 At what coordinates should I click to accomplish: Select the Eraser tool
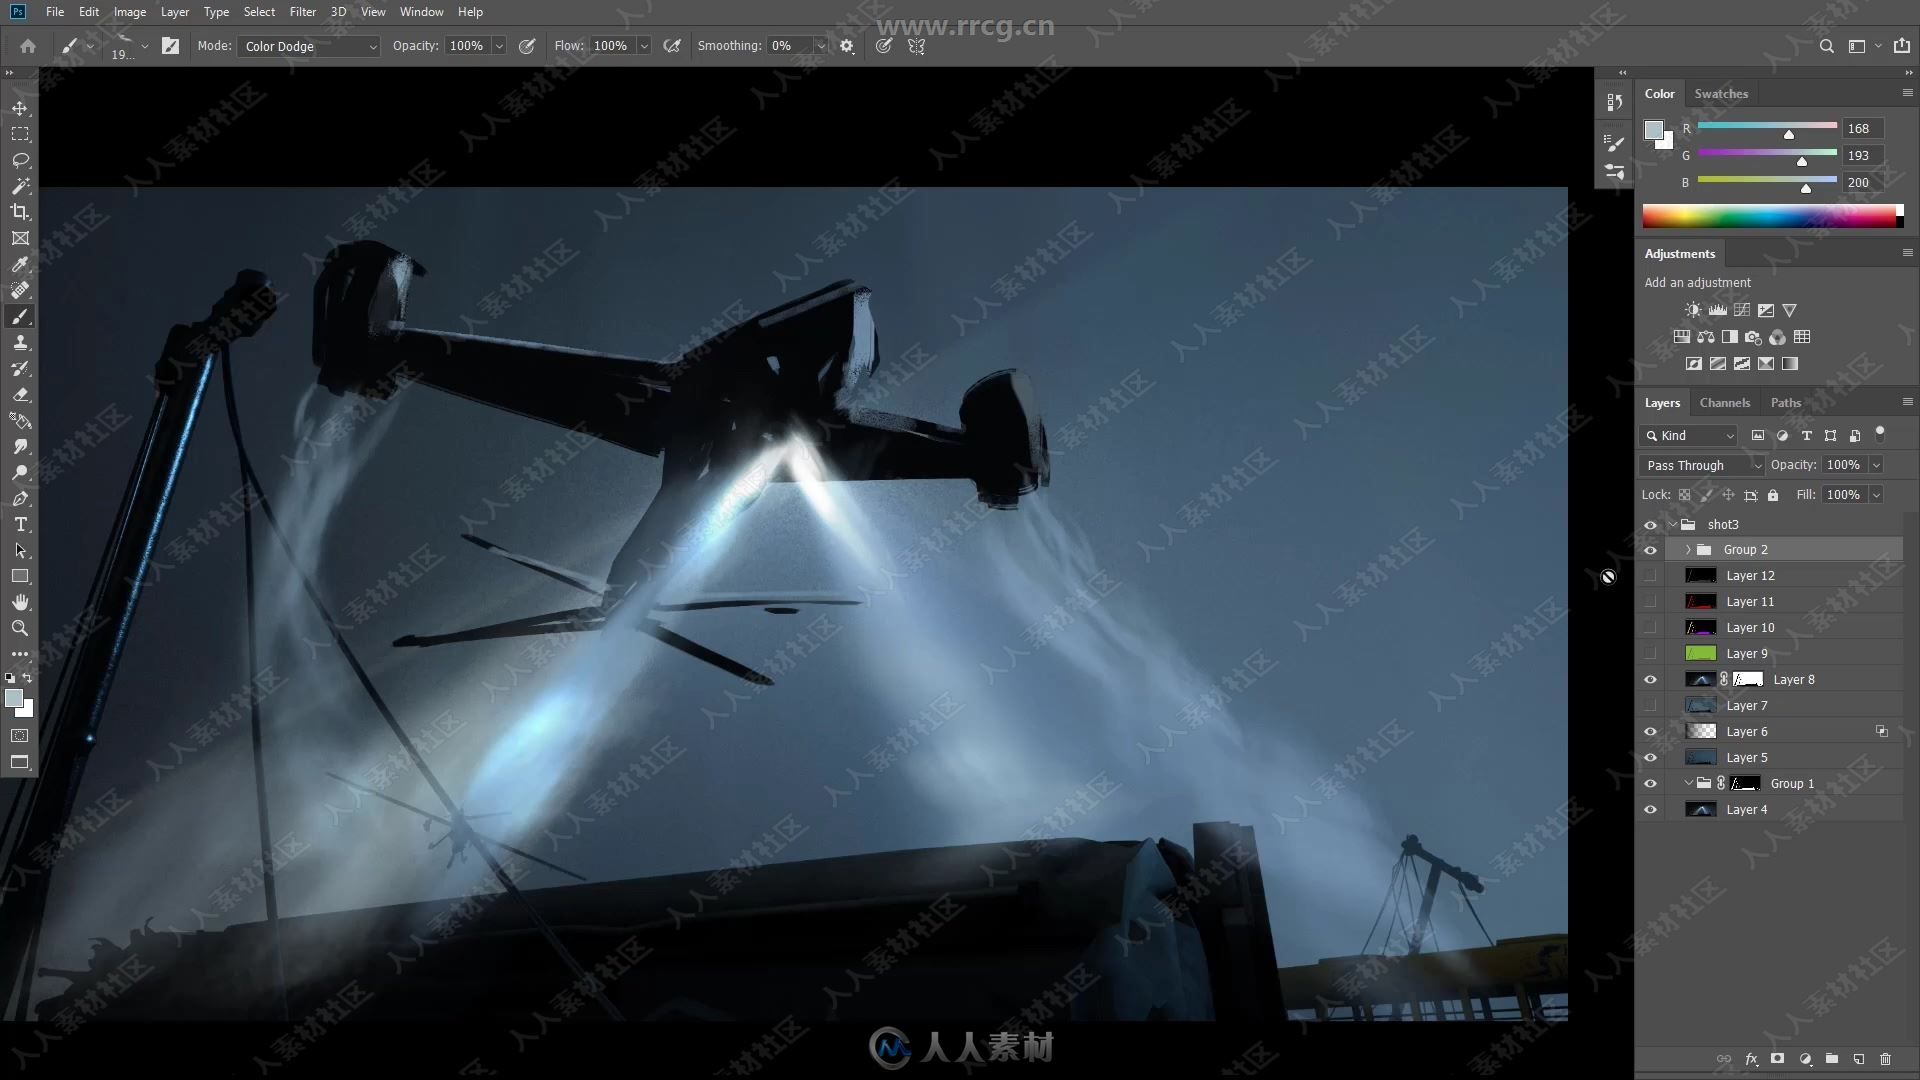click(20, 394)
